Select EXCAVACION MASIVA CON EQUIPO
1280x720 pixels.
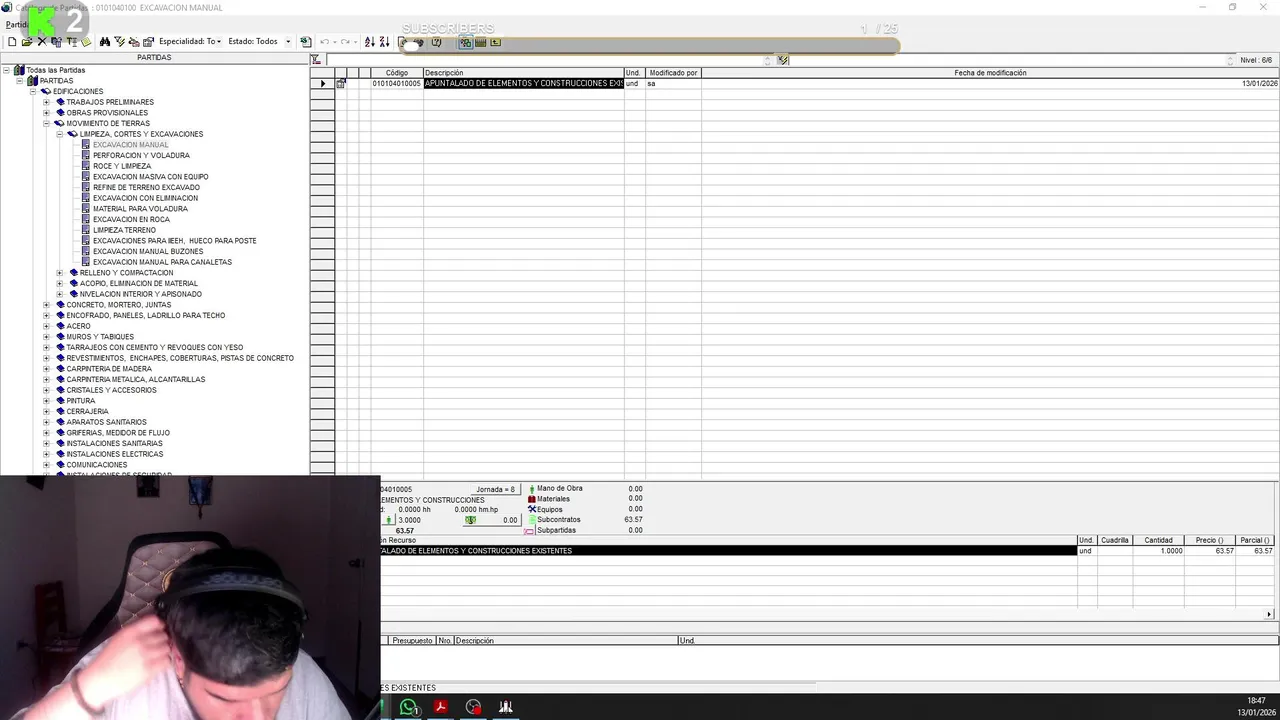pos(151,177)
